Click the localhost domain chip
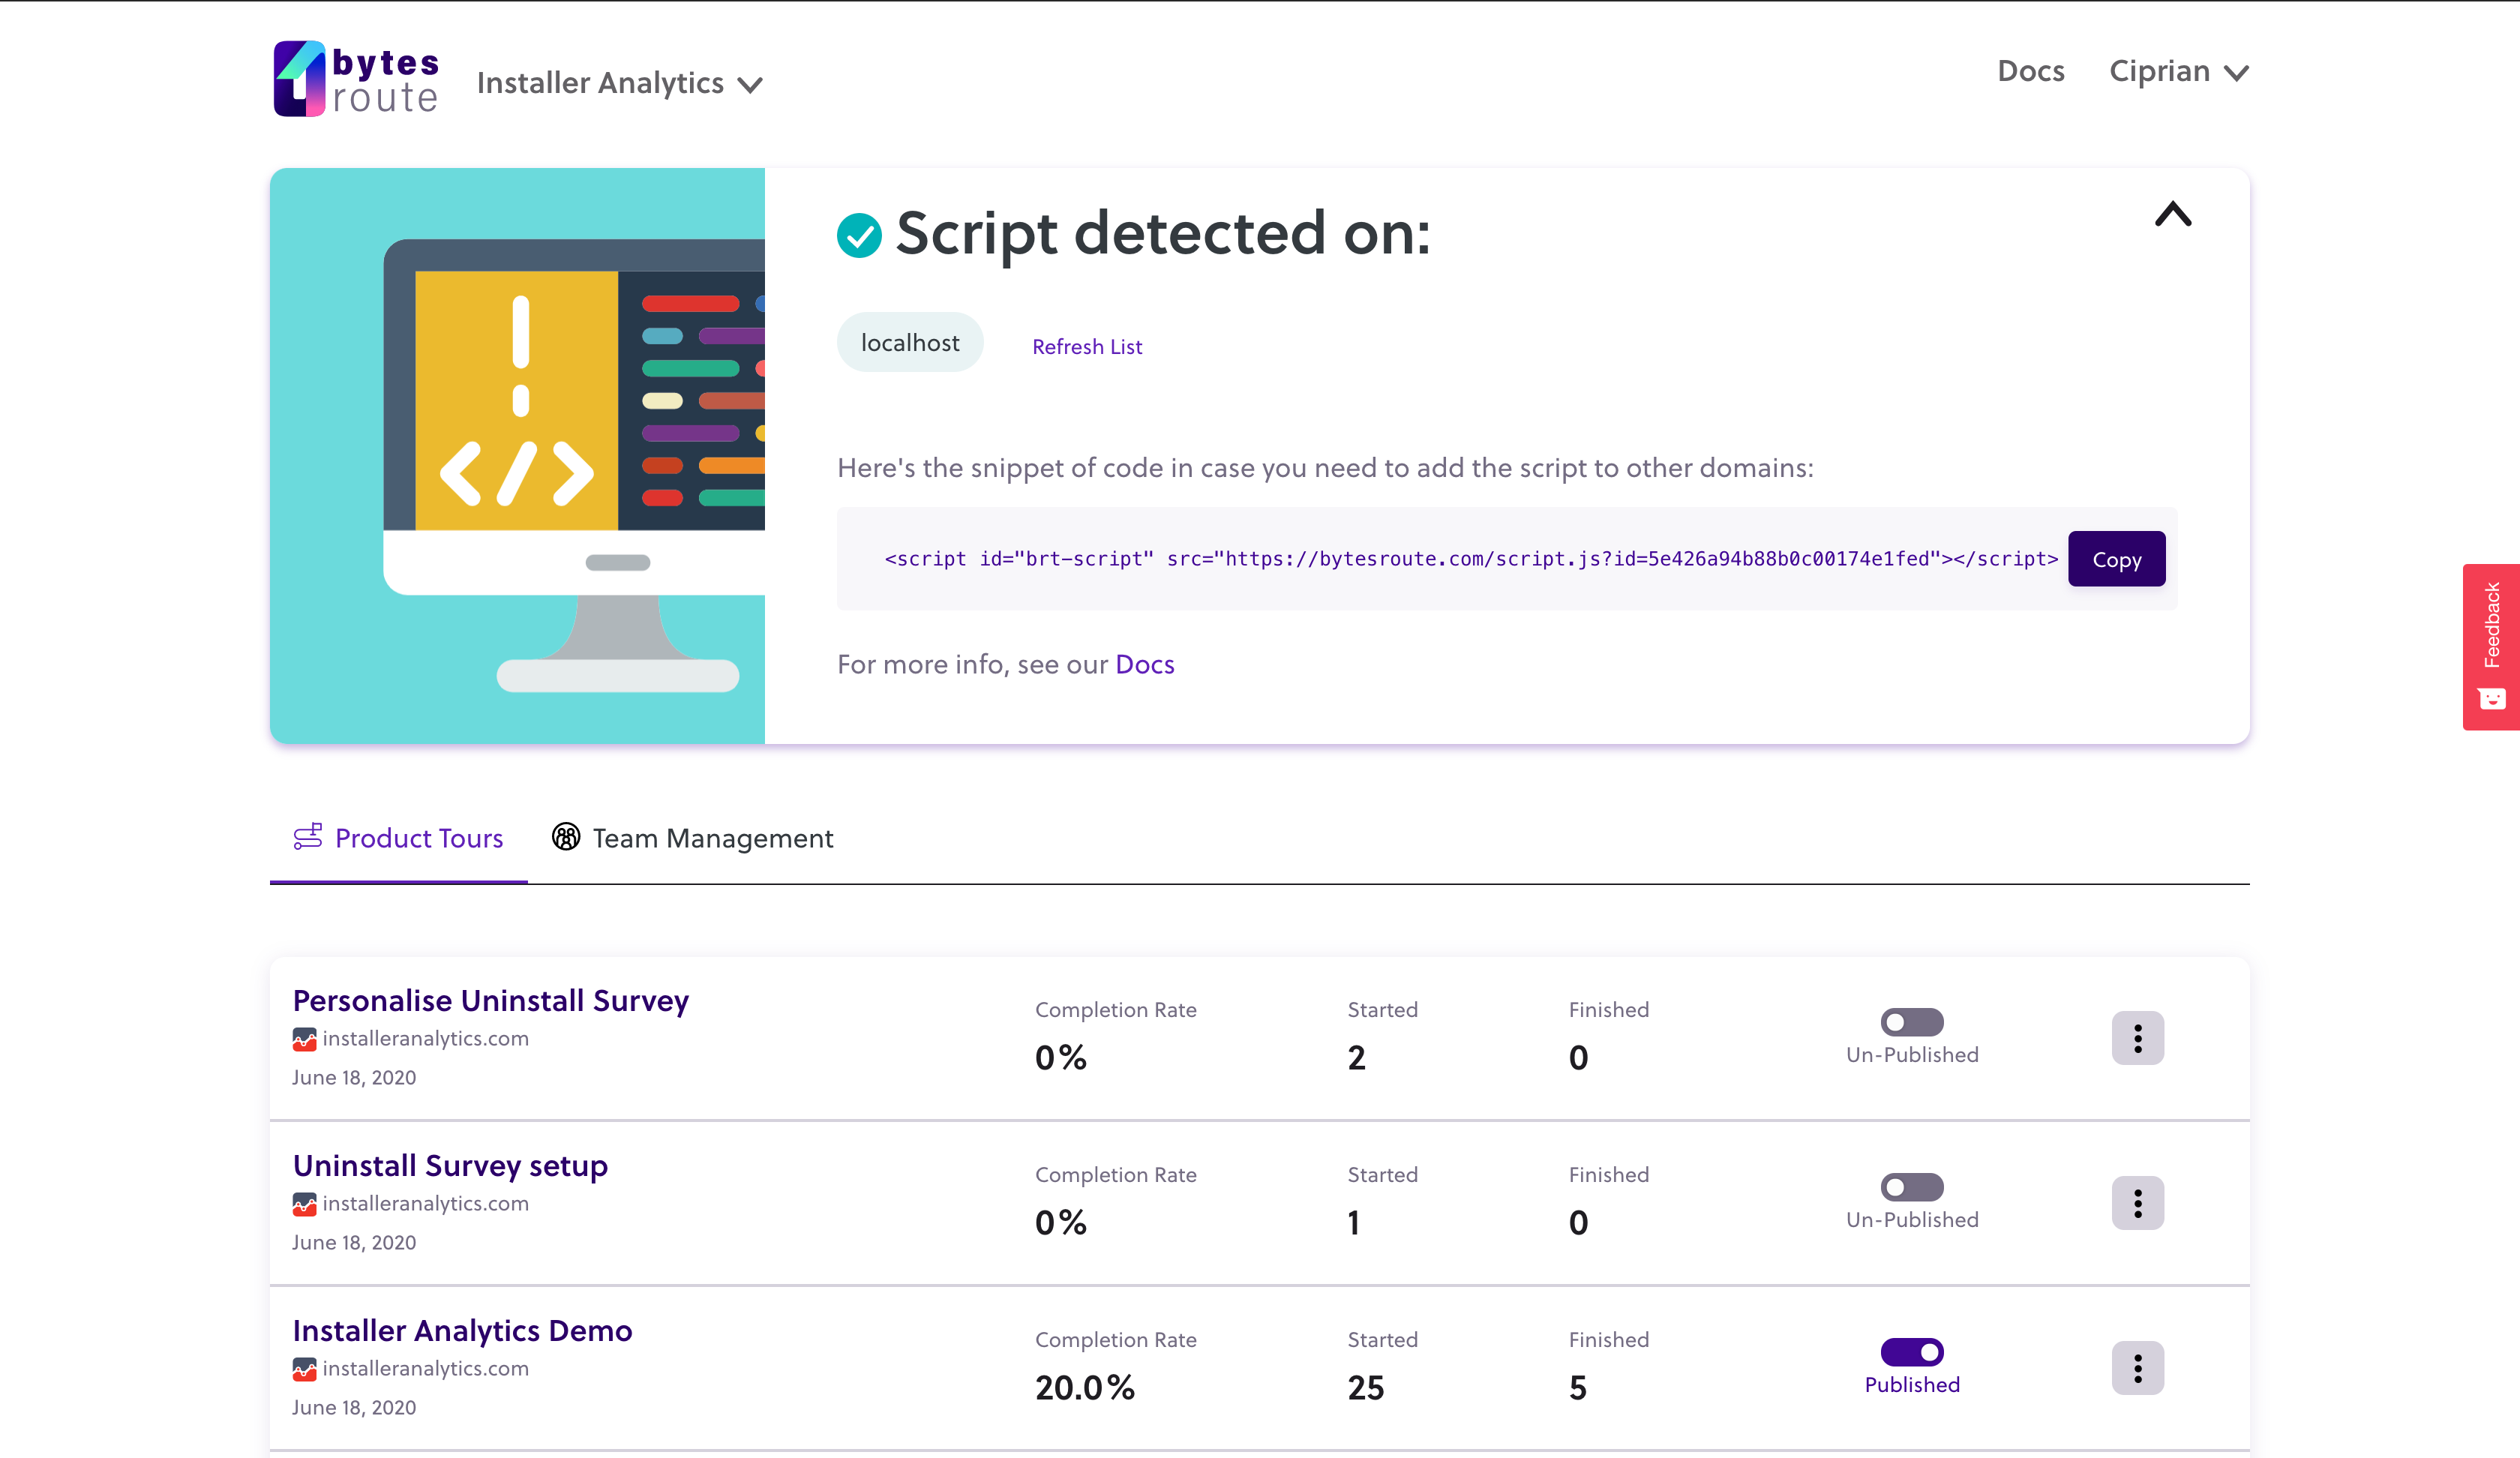 click(909, 342)
